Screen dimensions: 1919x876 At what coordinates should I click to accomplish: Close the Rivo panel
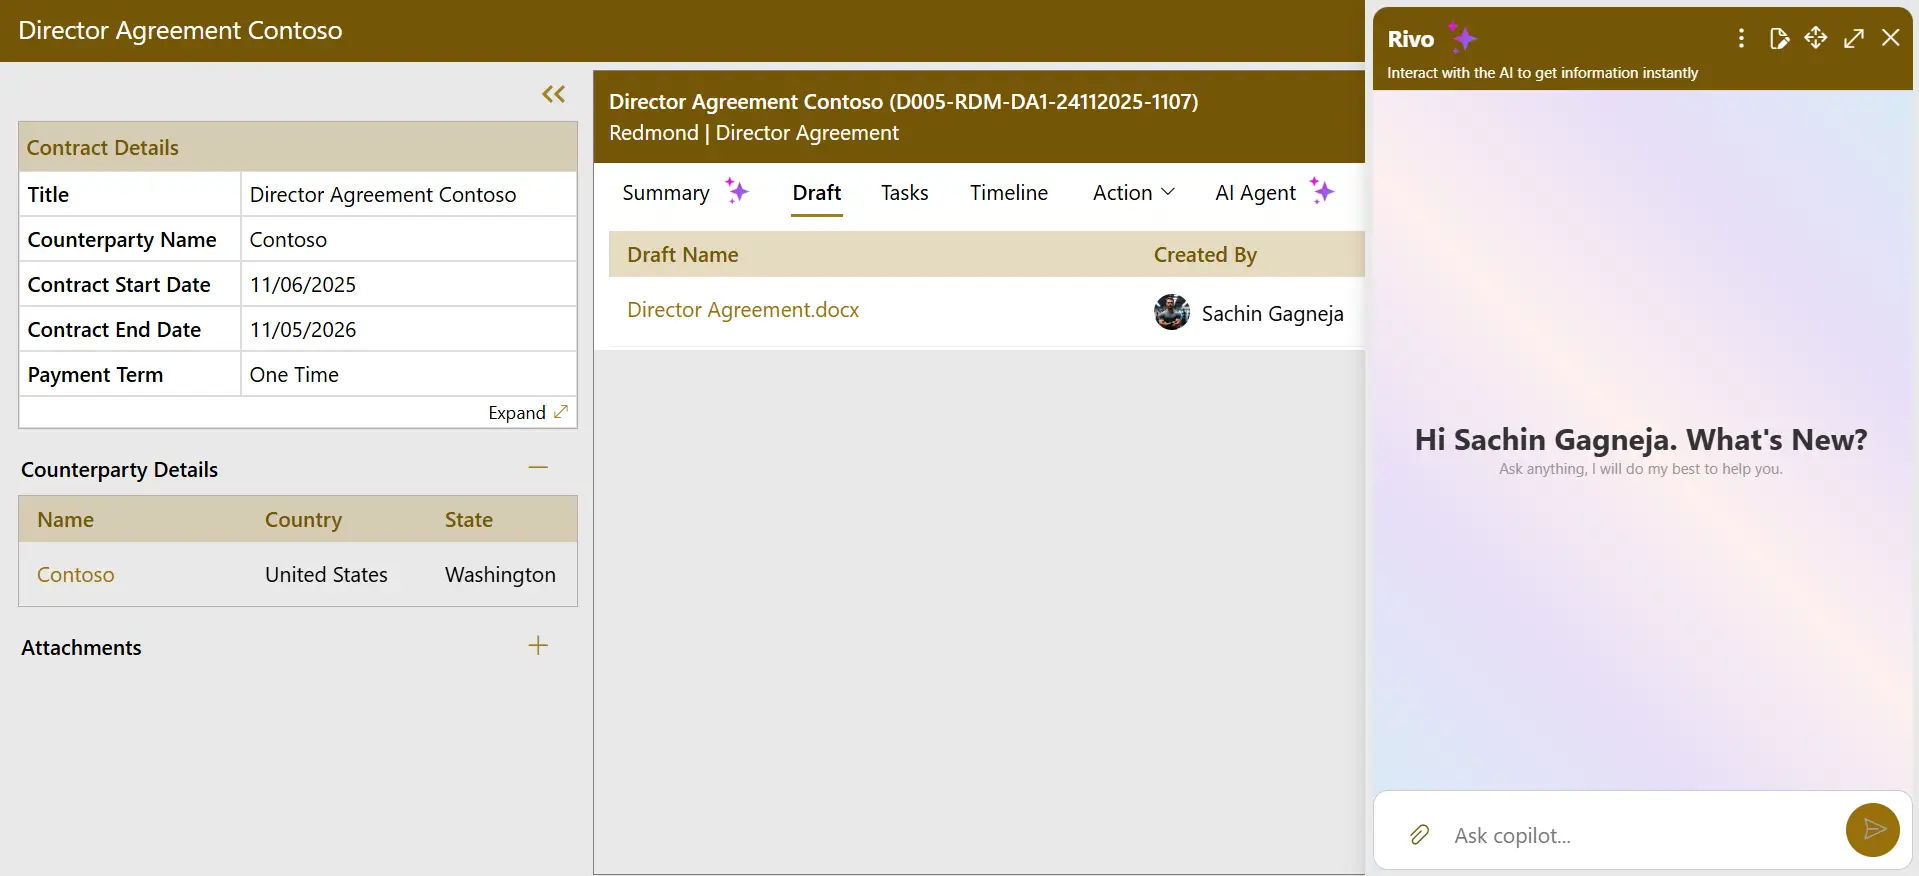[x=1890, y=38]
